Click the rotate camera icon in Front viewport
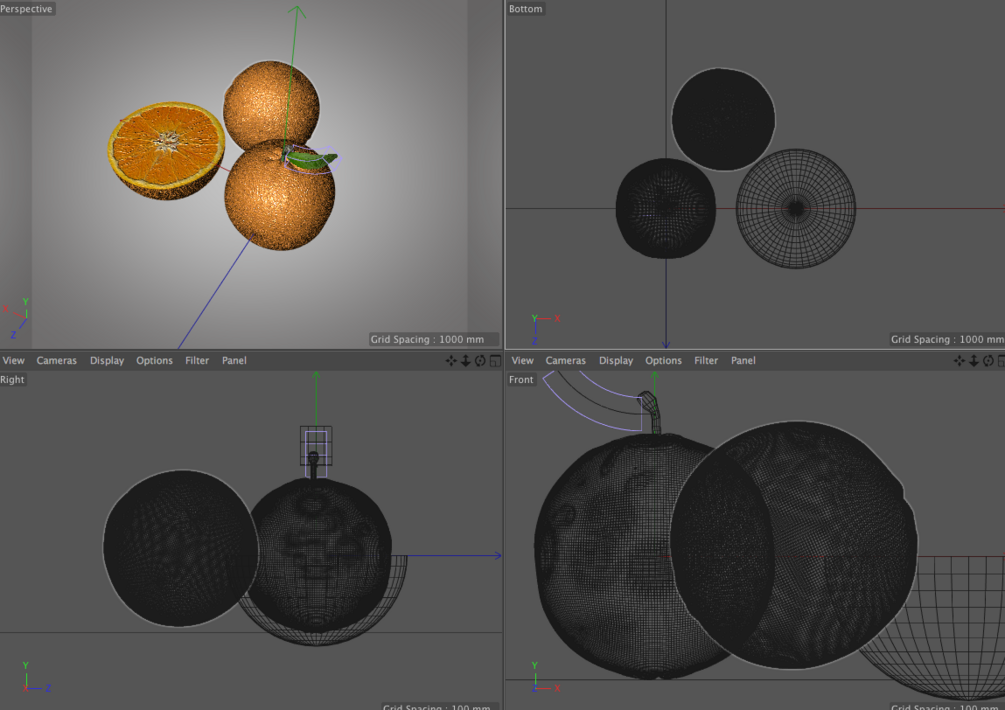This screenshot has height=710, width=1005. (x=988, y=361)
